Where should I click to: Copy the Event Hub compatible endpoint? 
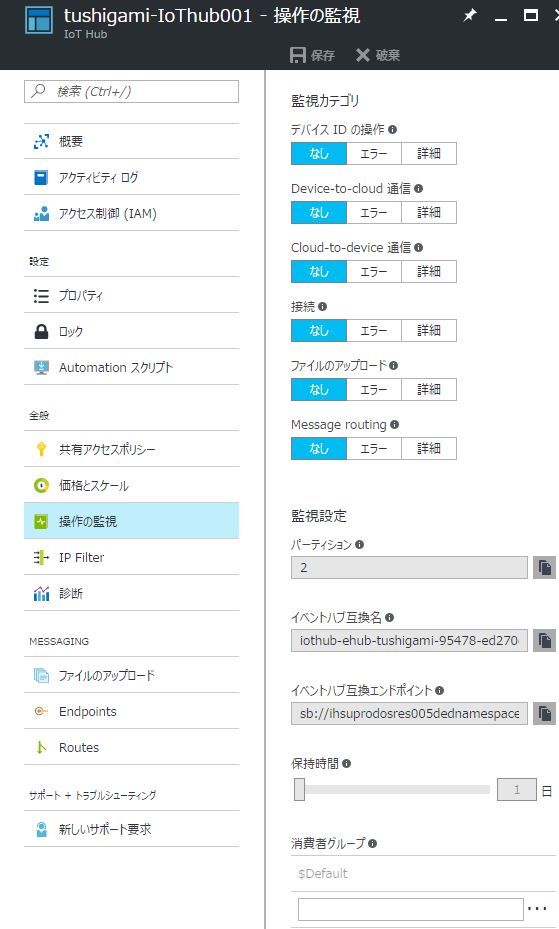click(544, 713)
